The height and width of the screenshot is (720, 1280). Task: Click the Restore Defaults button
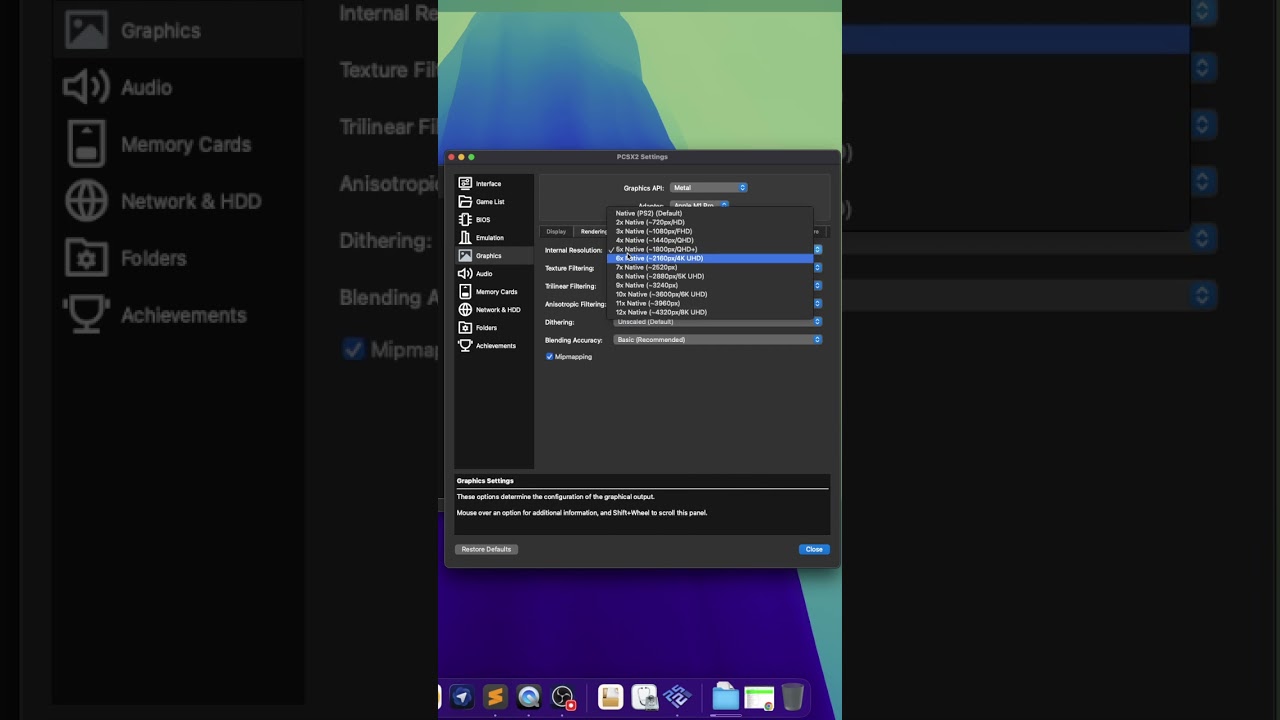tap(486, 549)
